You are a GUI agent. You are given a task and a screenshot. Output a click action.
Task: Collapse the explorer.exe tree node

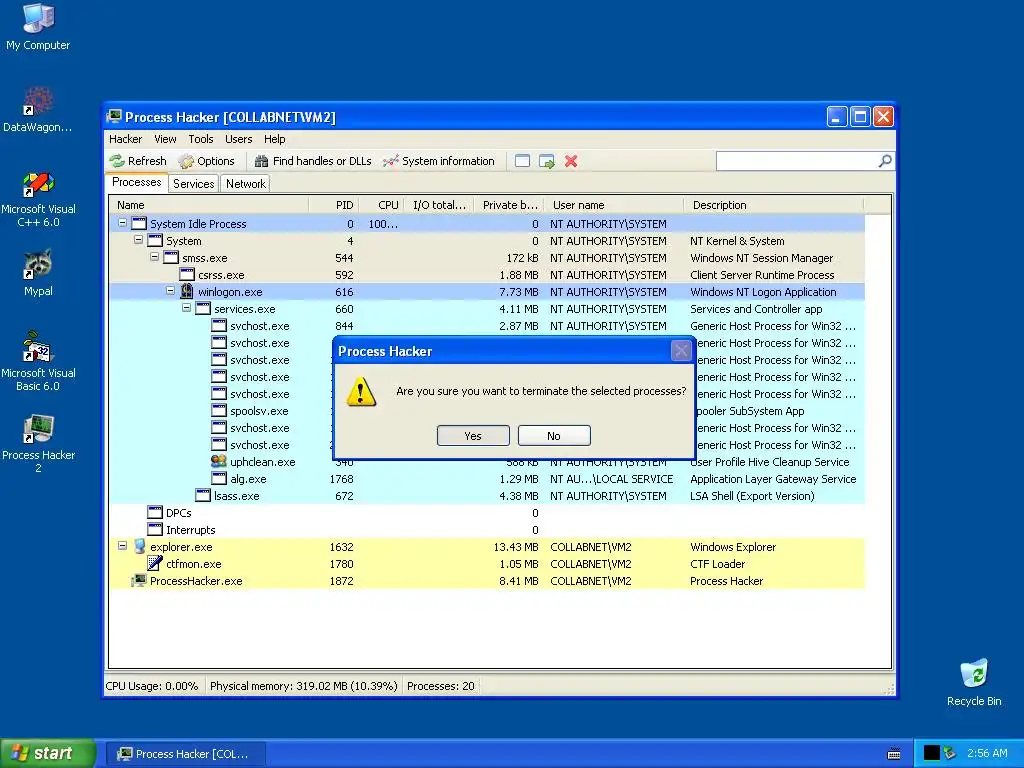(x=122, y=545)
